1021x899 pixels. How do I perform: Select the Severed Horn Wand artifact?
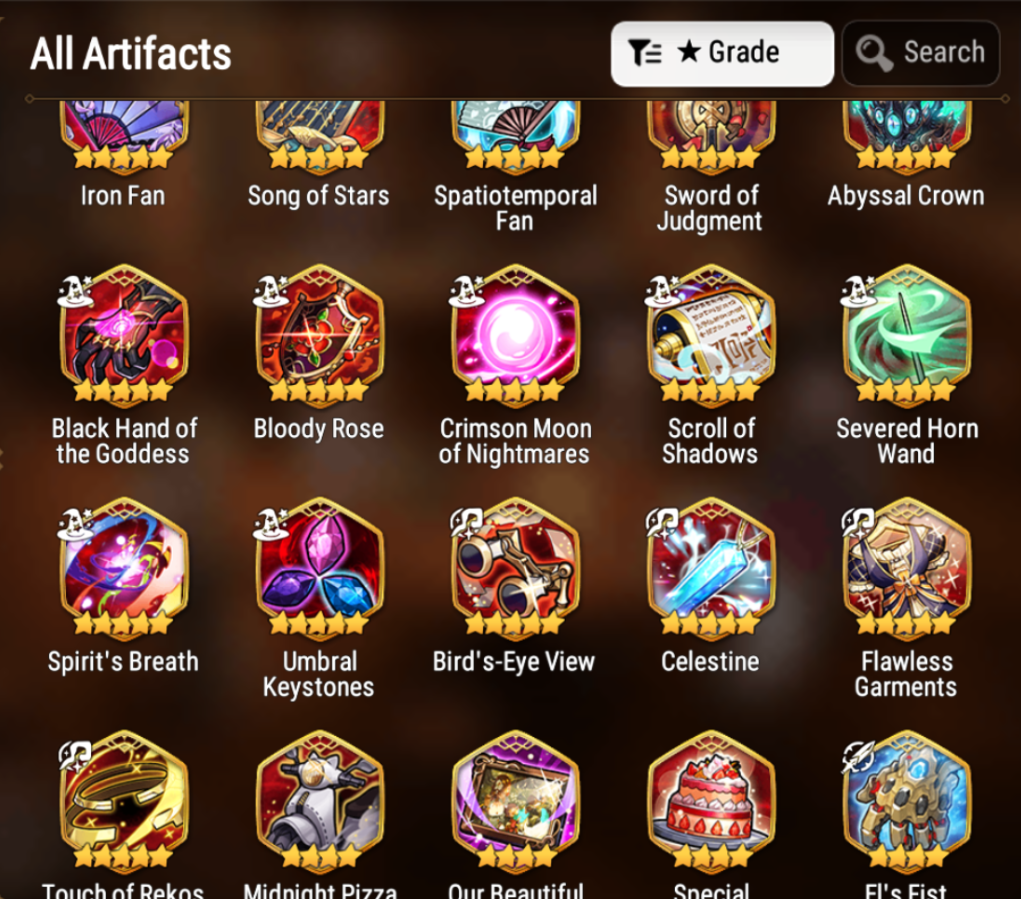pos(906,335)
